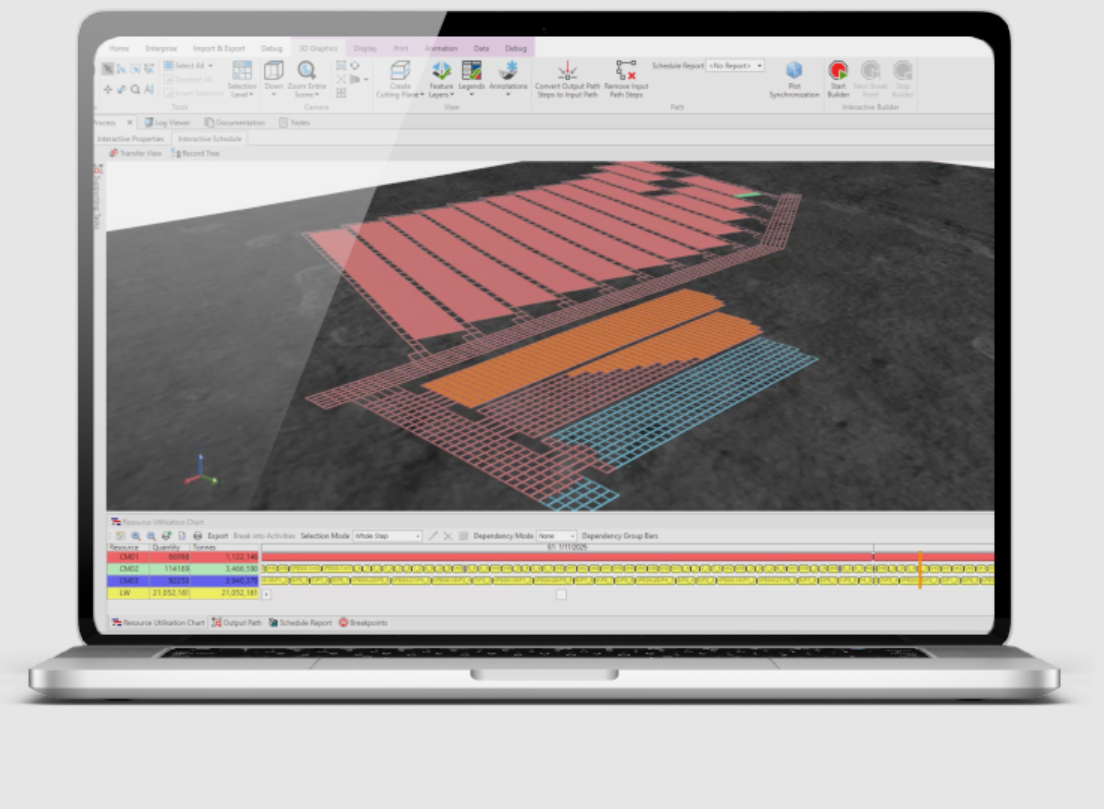
Task: Open the Legends dropdown
Action: click(x=472, y=79)
